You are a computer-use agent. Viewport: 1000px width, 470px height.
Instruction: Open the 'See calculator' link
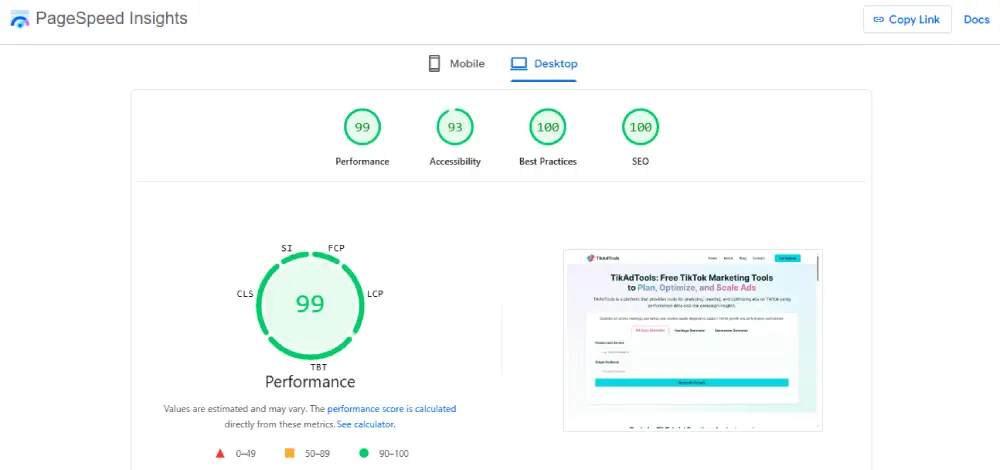365,424
